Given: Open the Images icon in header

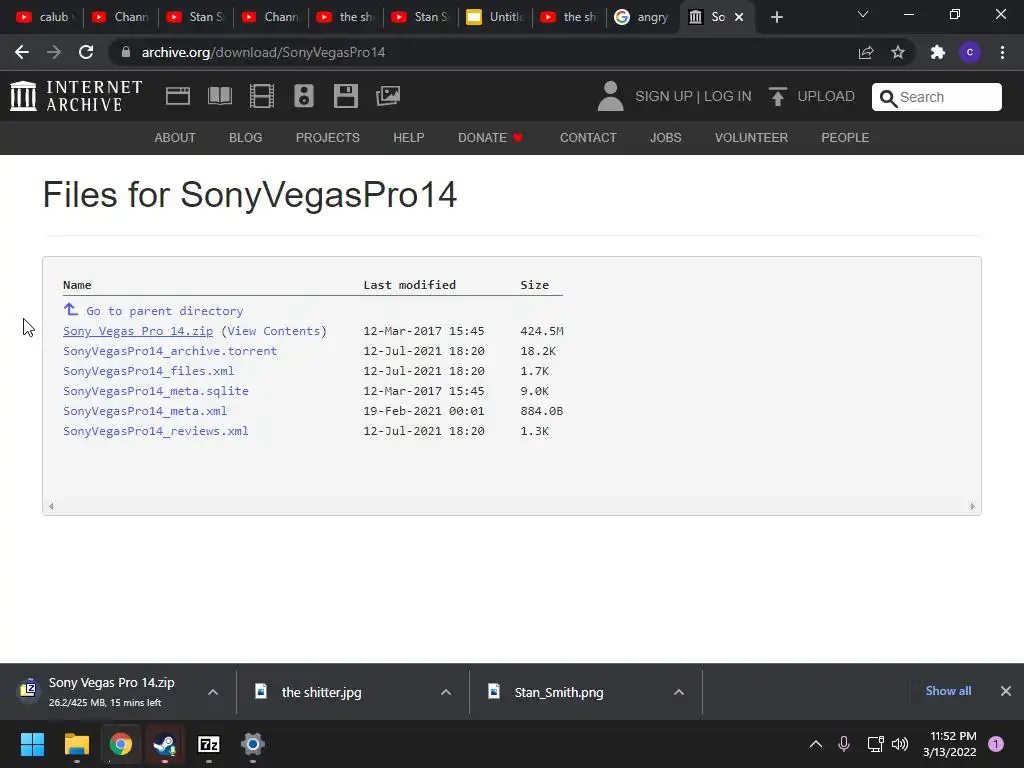Looking at the screenshot, I should (x=388, y=96).
